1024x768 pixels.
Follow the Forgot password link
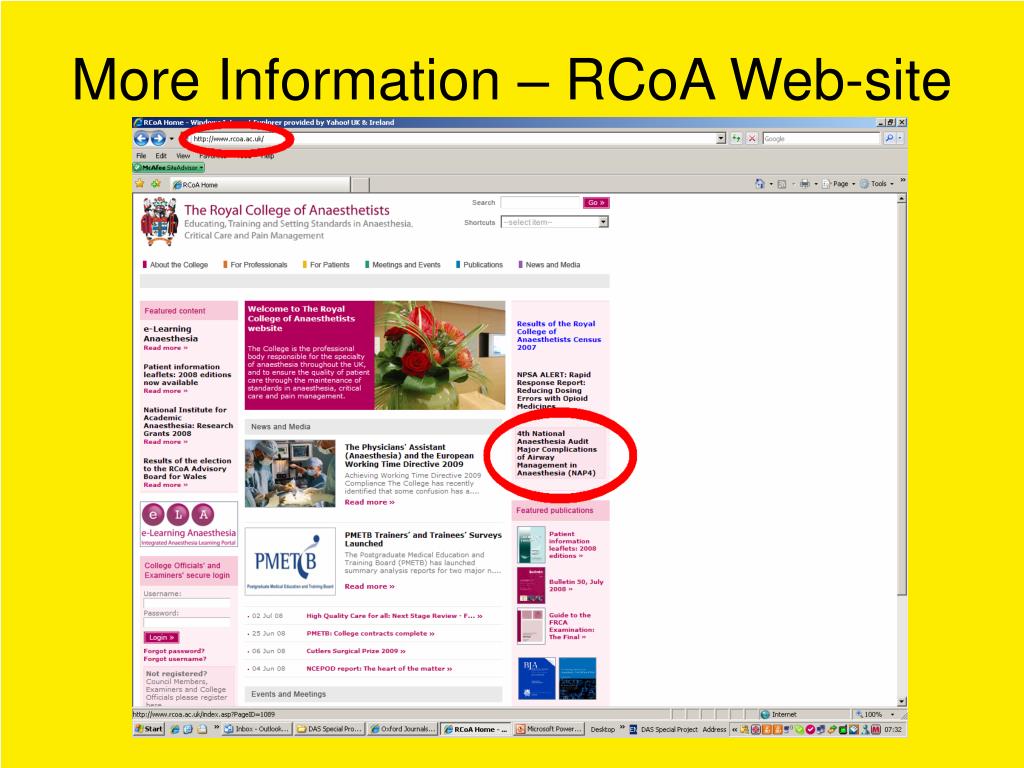click(x=174, y=651)
